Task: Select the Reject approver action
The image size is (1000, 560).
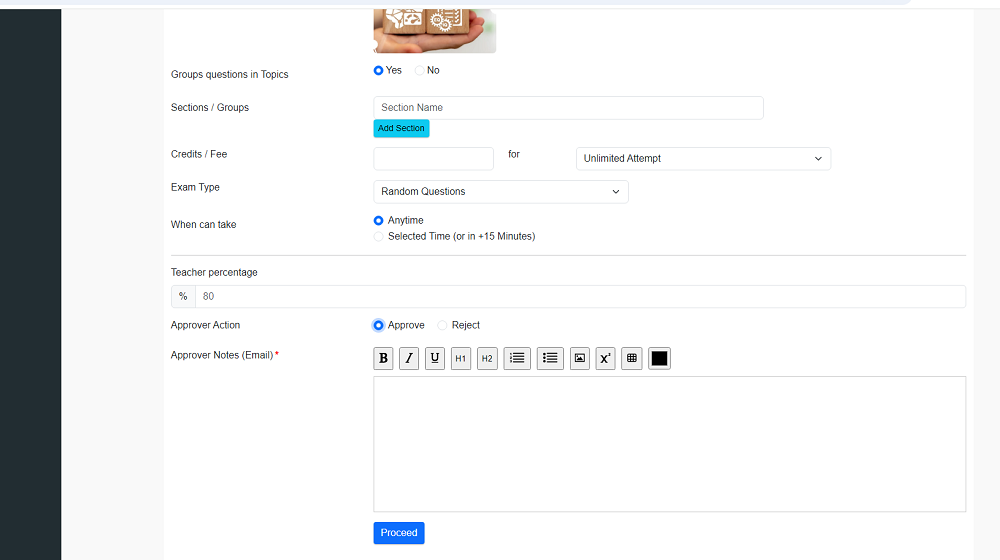Action: 443,326
